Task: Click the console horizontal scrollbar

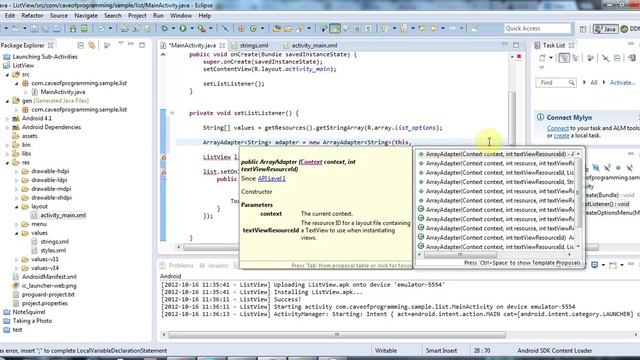Action: [x=337, y=335]
